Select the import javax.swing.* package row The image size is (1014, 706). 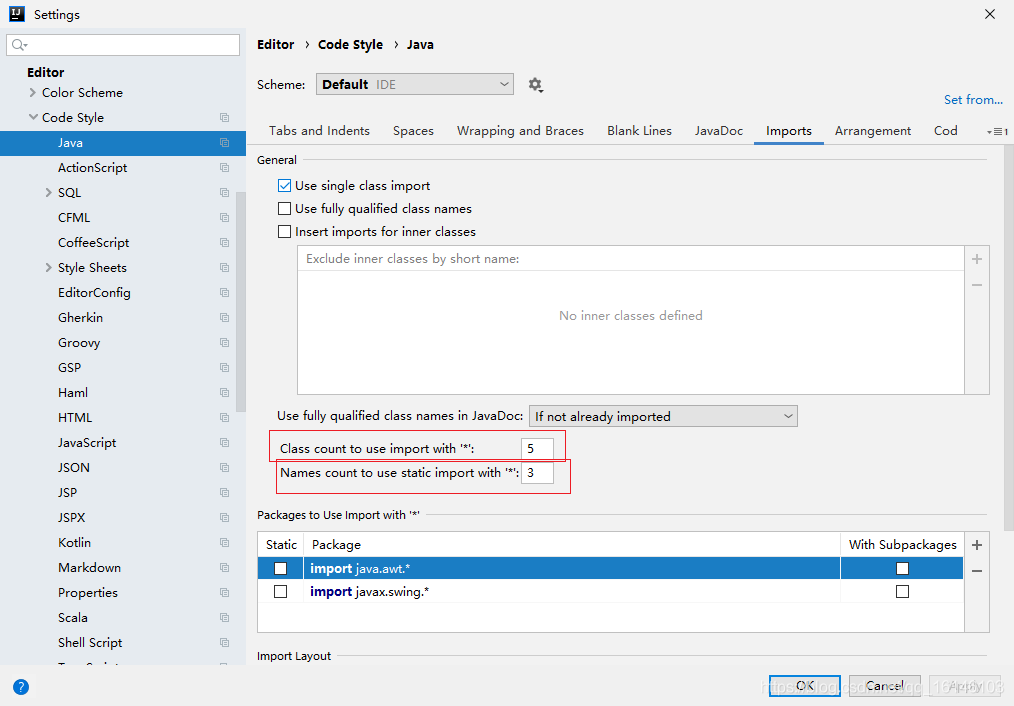610,592
